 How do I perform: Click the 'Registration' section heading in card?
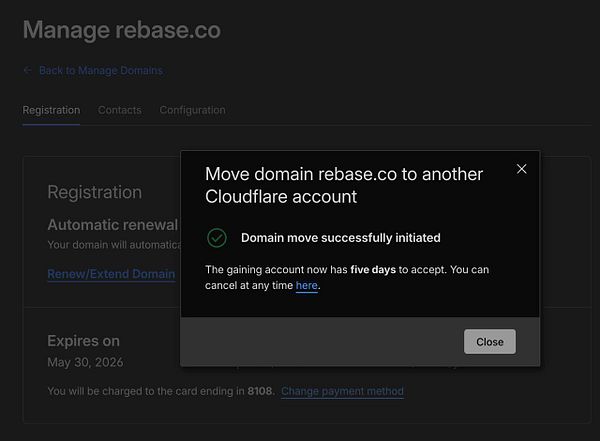(x=95, y=192)
